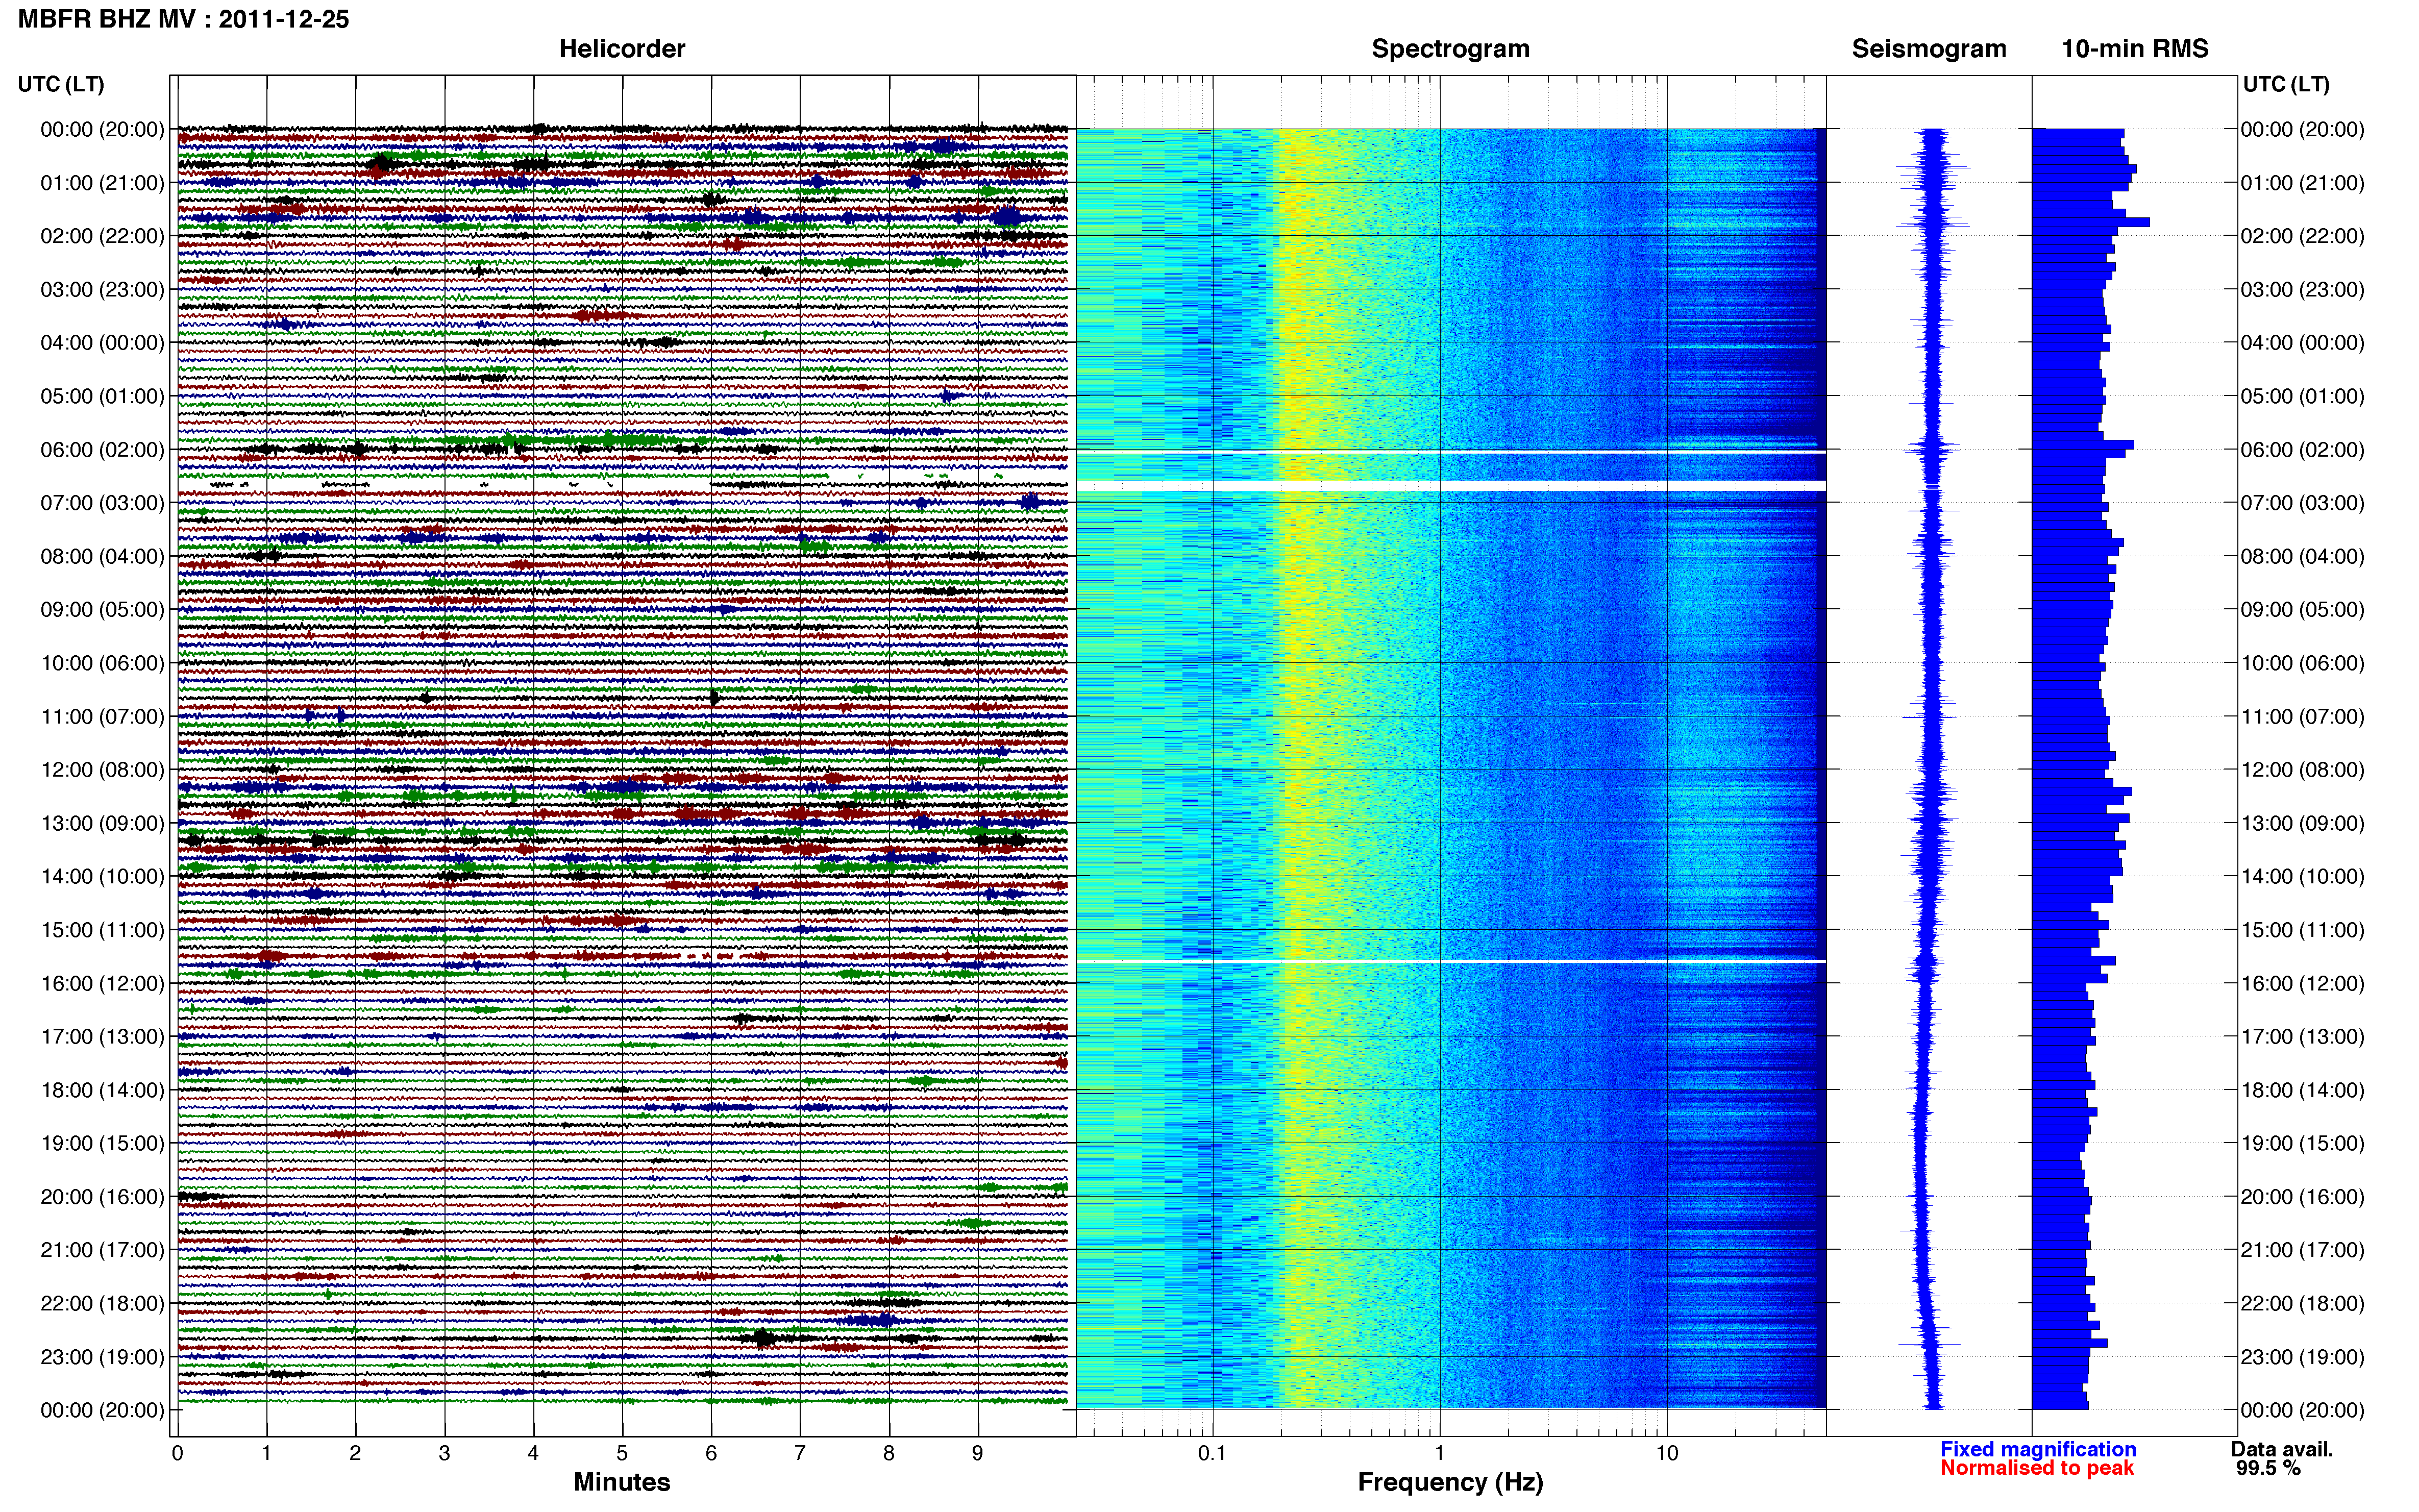Click 16:00 (12:00) label left of Helicorder
The width and height of the screenshot is (2419, 1512).
coord(102,983)
